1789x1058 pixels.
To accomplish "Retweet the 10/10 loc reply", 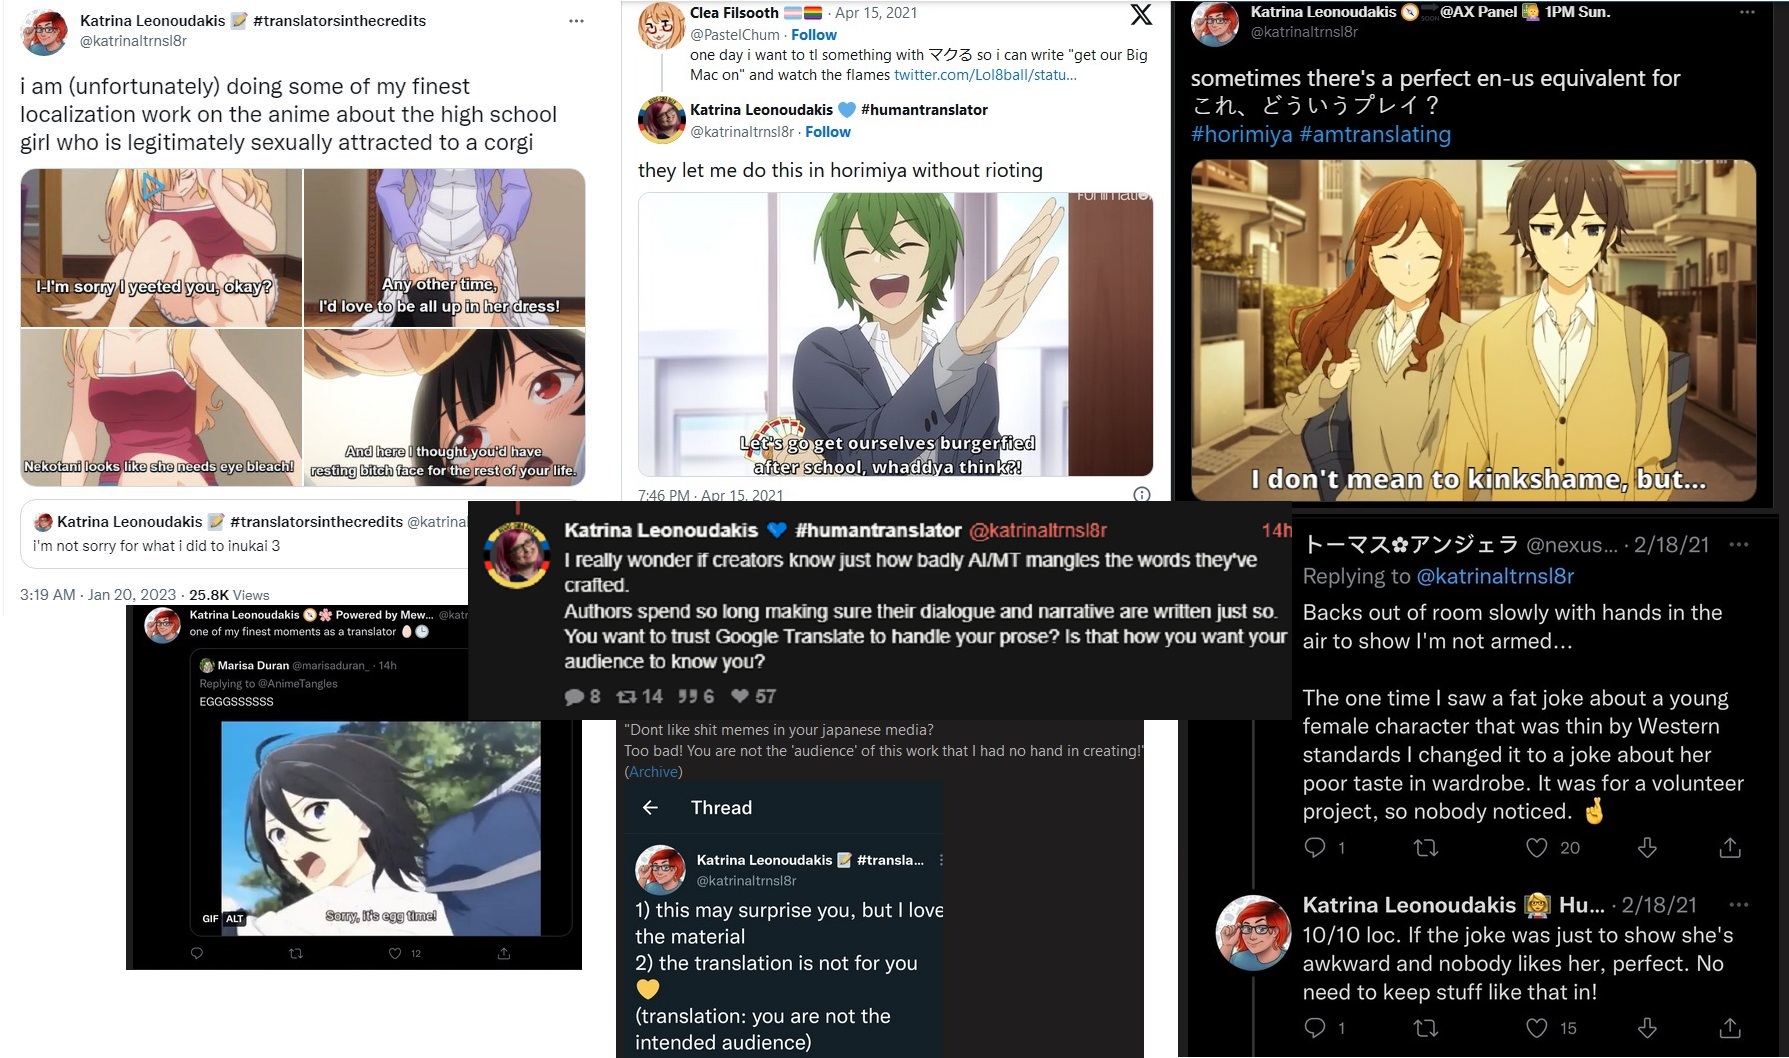I will [1427, 1028].
